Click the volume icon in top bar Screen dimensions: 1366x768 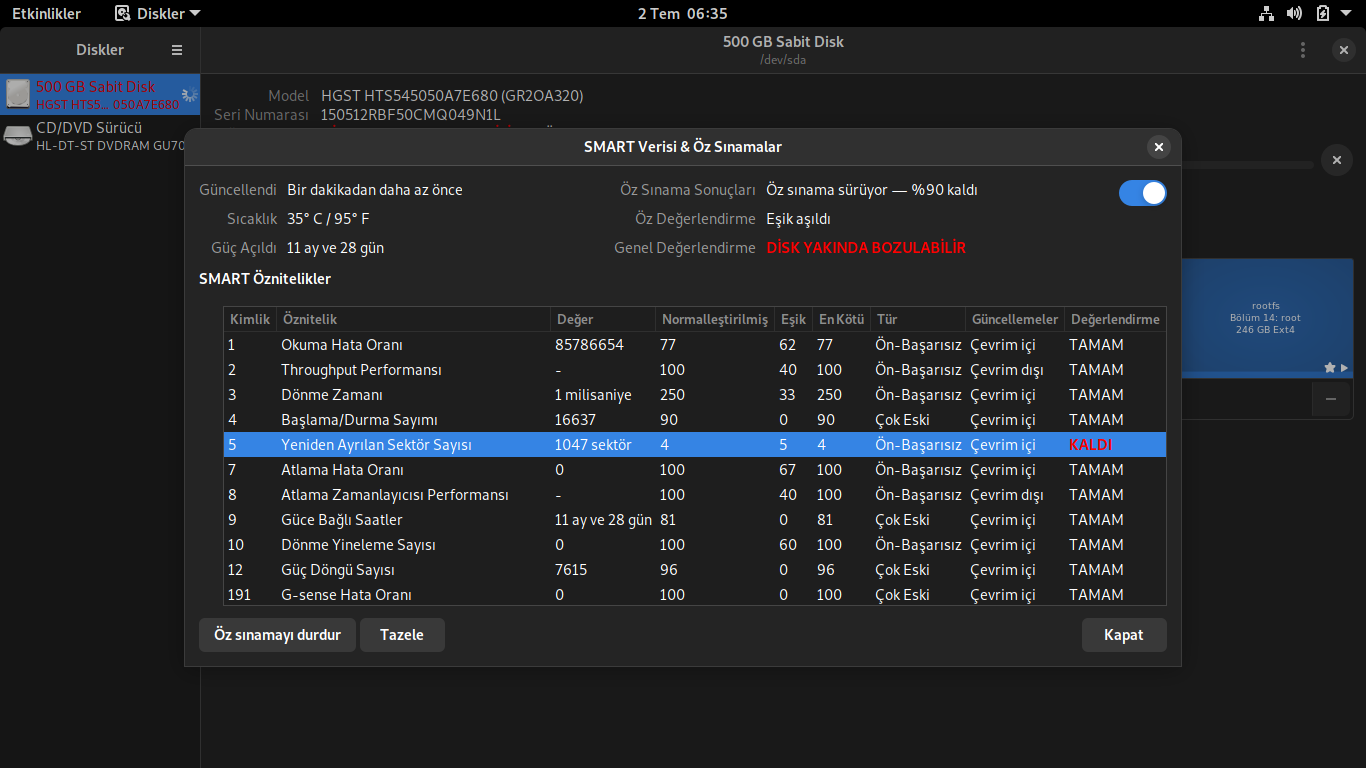click(x=1294, y=14)
